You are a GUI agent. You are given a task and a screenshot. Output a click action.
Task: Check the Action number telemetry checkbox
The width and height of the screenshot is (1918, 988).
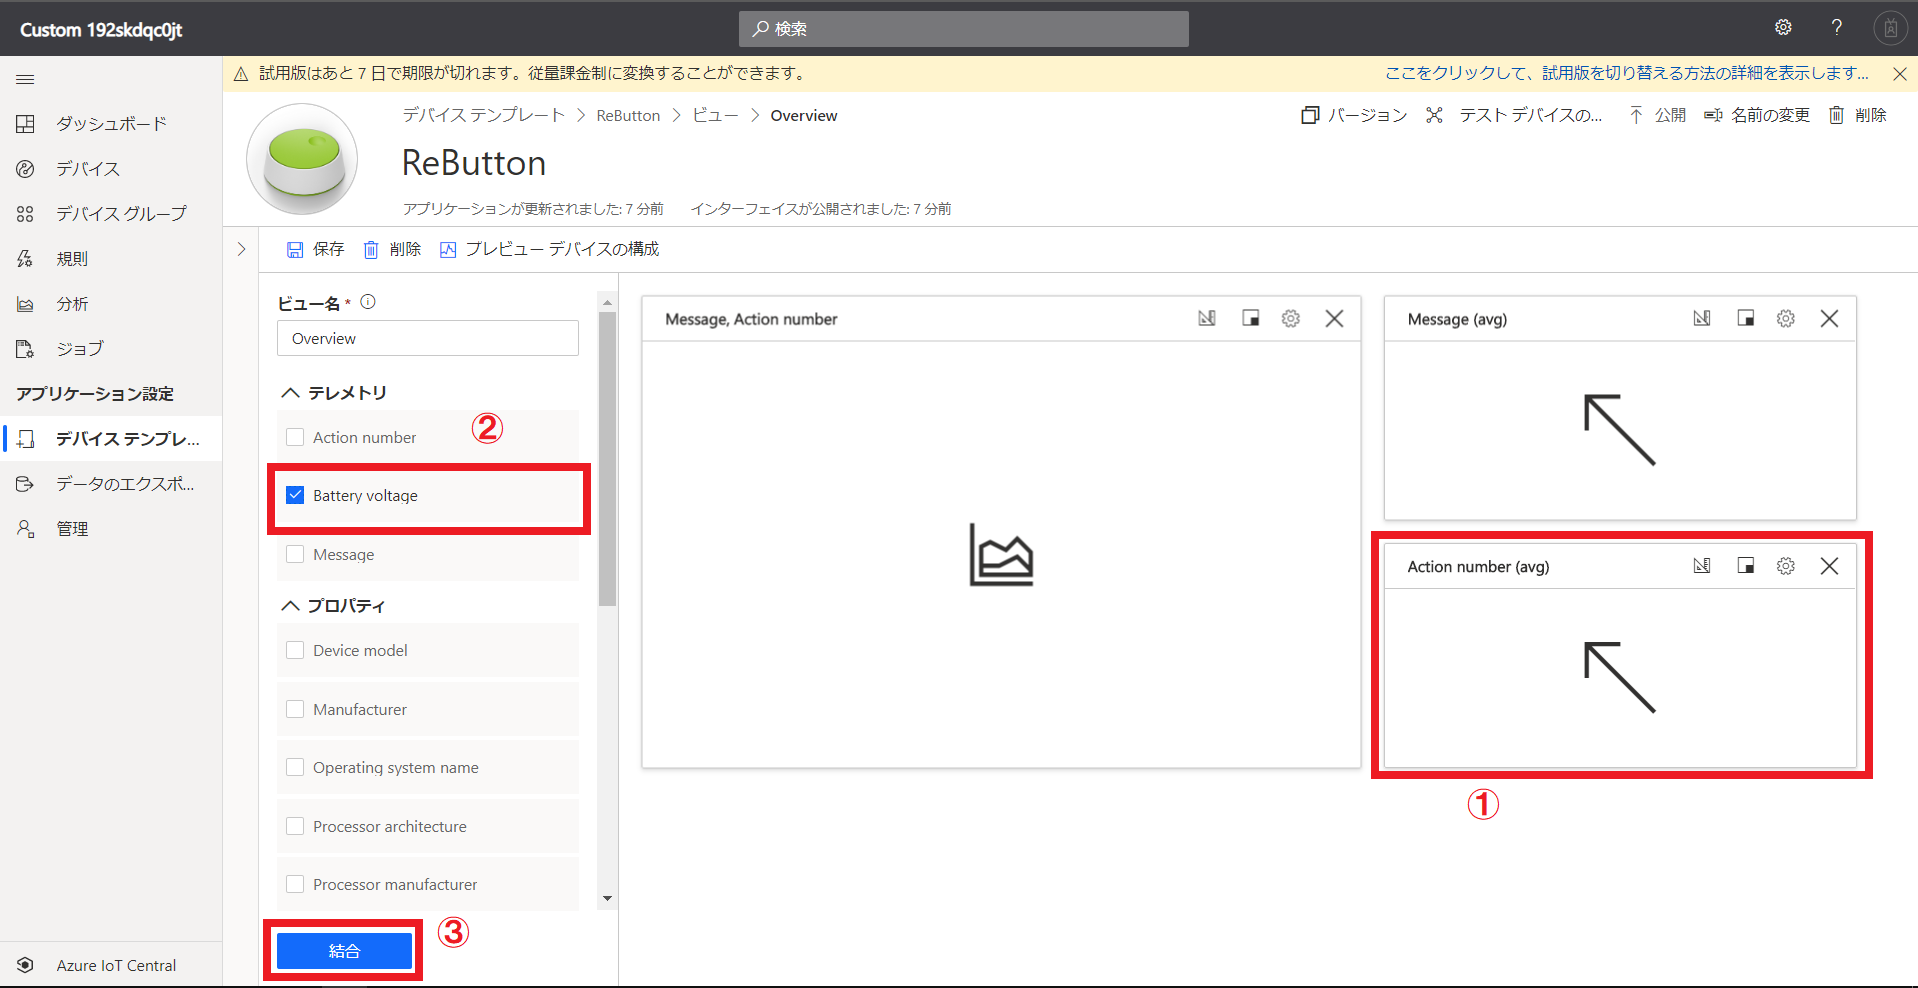pos(295,437)
